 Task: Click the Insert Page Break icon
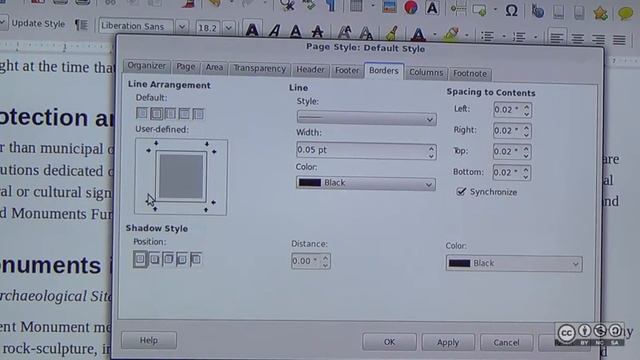coord(458,9)
